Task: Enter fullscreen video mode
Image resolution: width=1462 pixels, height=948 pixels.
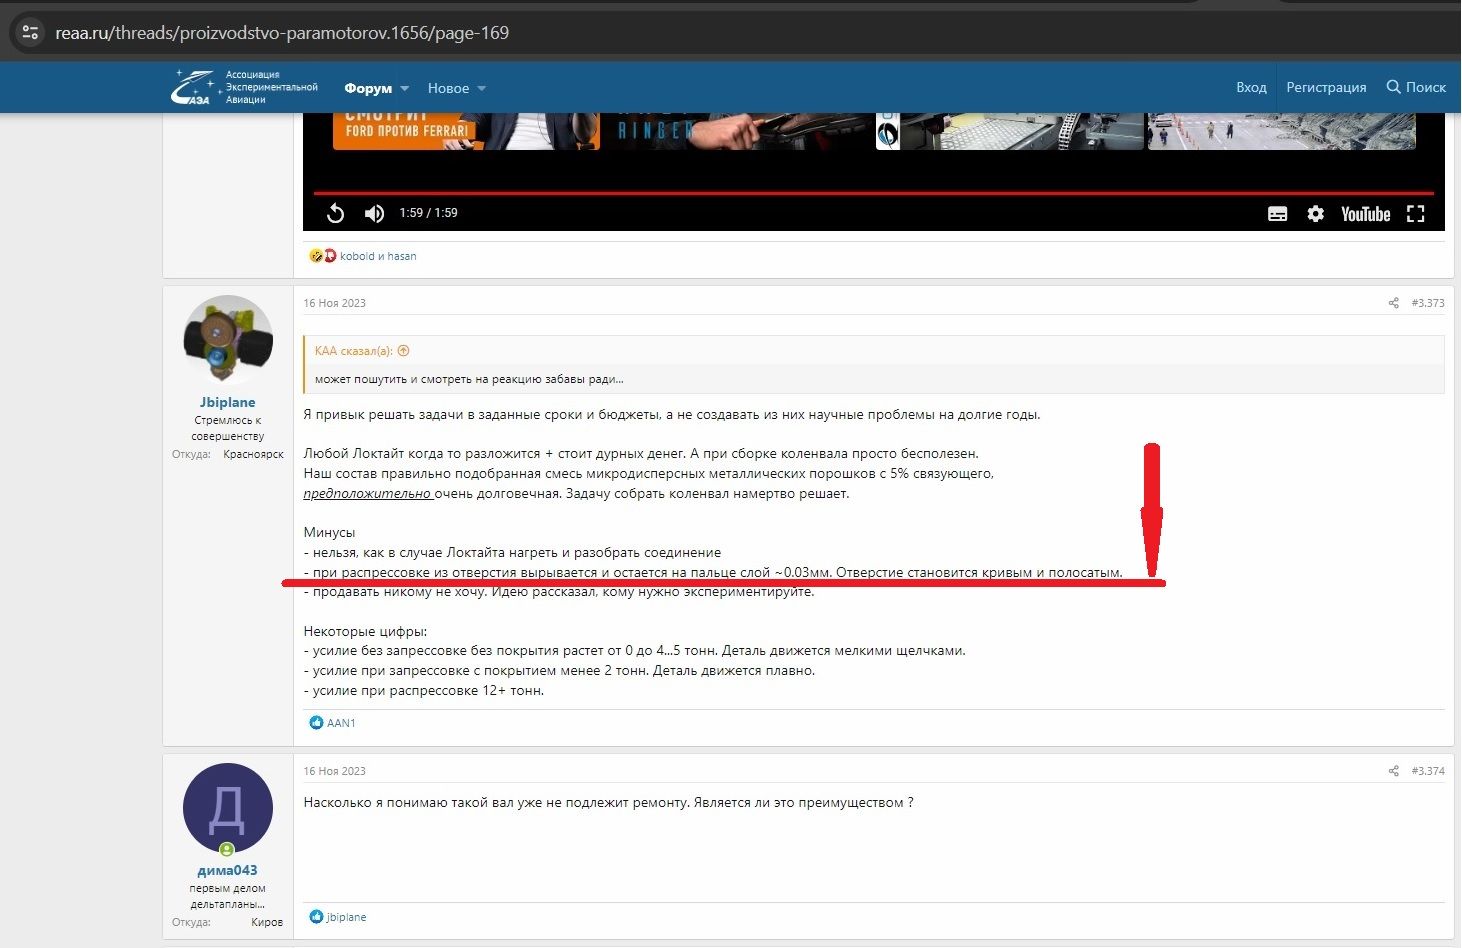Action: coord(1415,214)
